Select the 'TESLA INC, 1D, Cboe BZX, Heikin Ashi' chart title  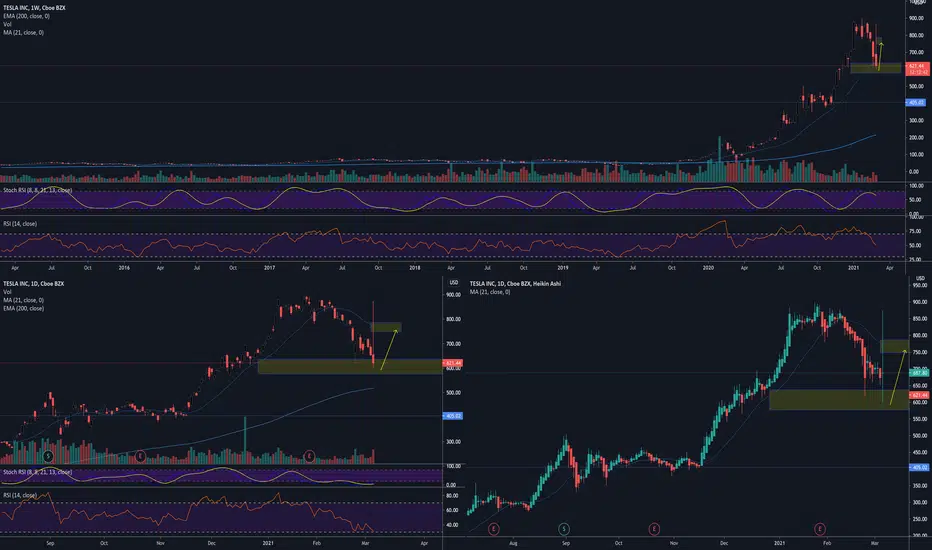point(515,284)
